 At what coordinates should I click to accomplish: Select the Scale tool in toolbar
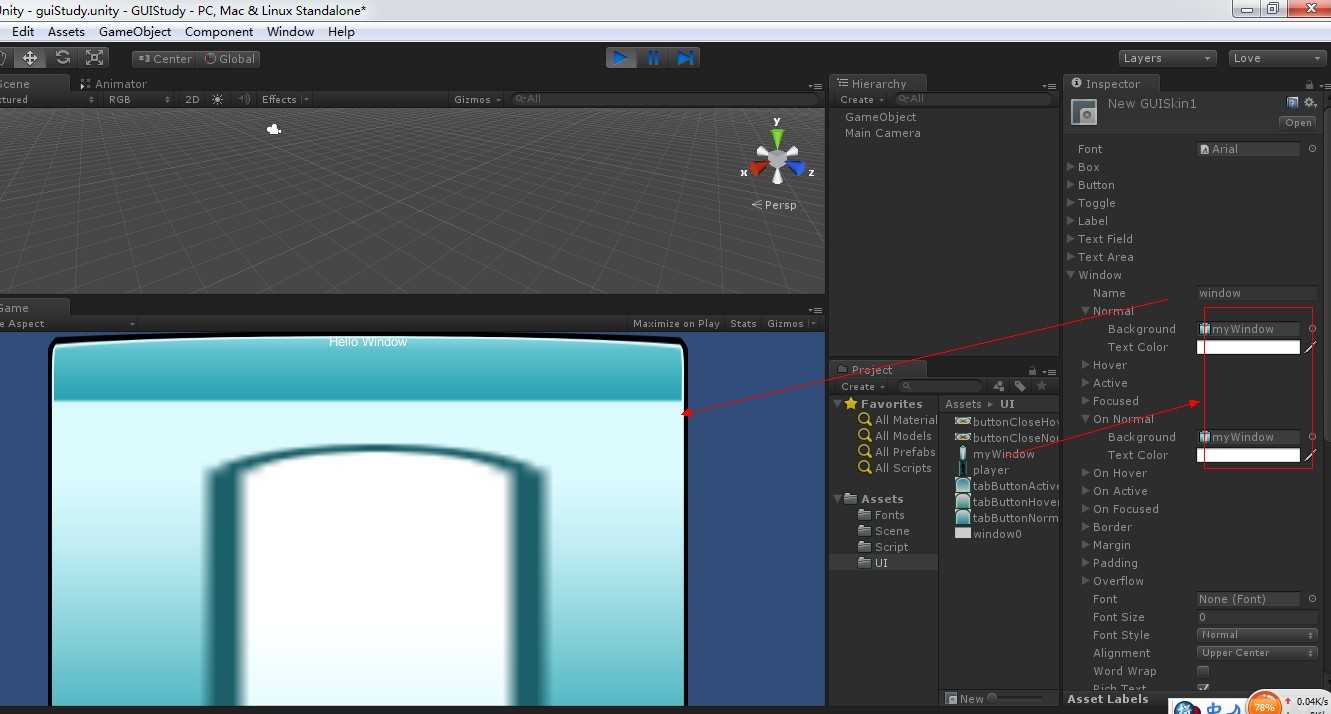(x=95, y=58)
